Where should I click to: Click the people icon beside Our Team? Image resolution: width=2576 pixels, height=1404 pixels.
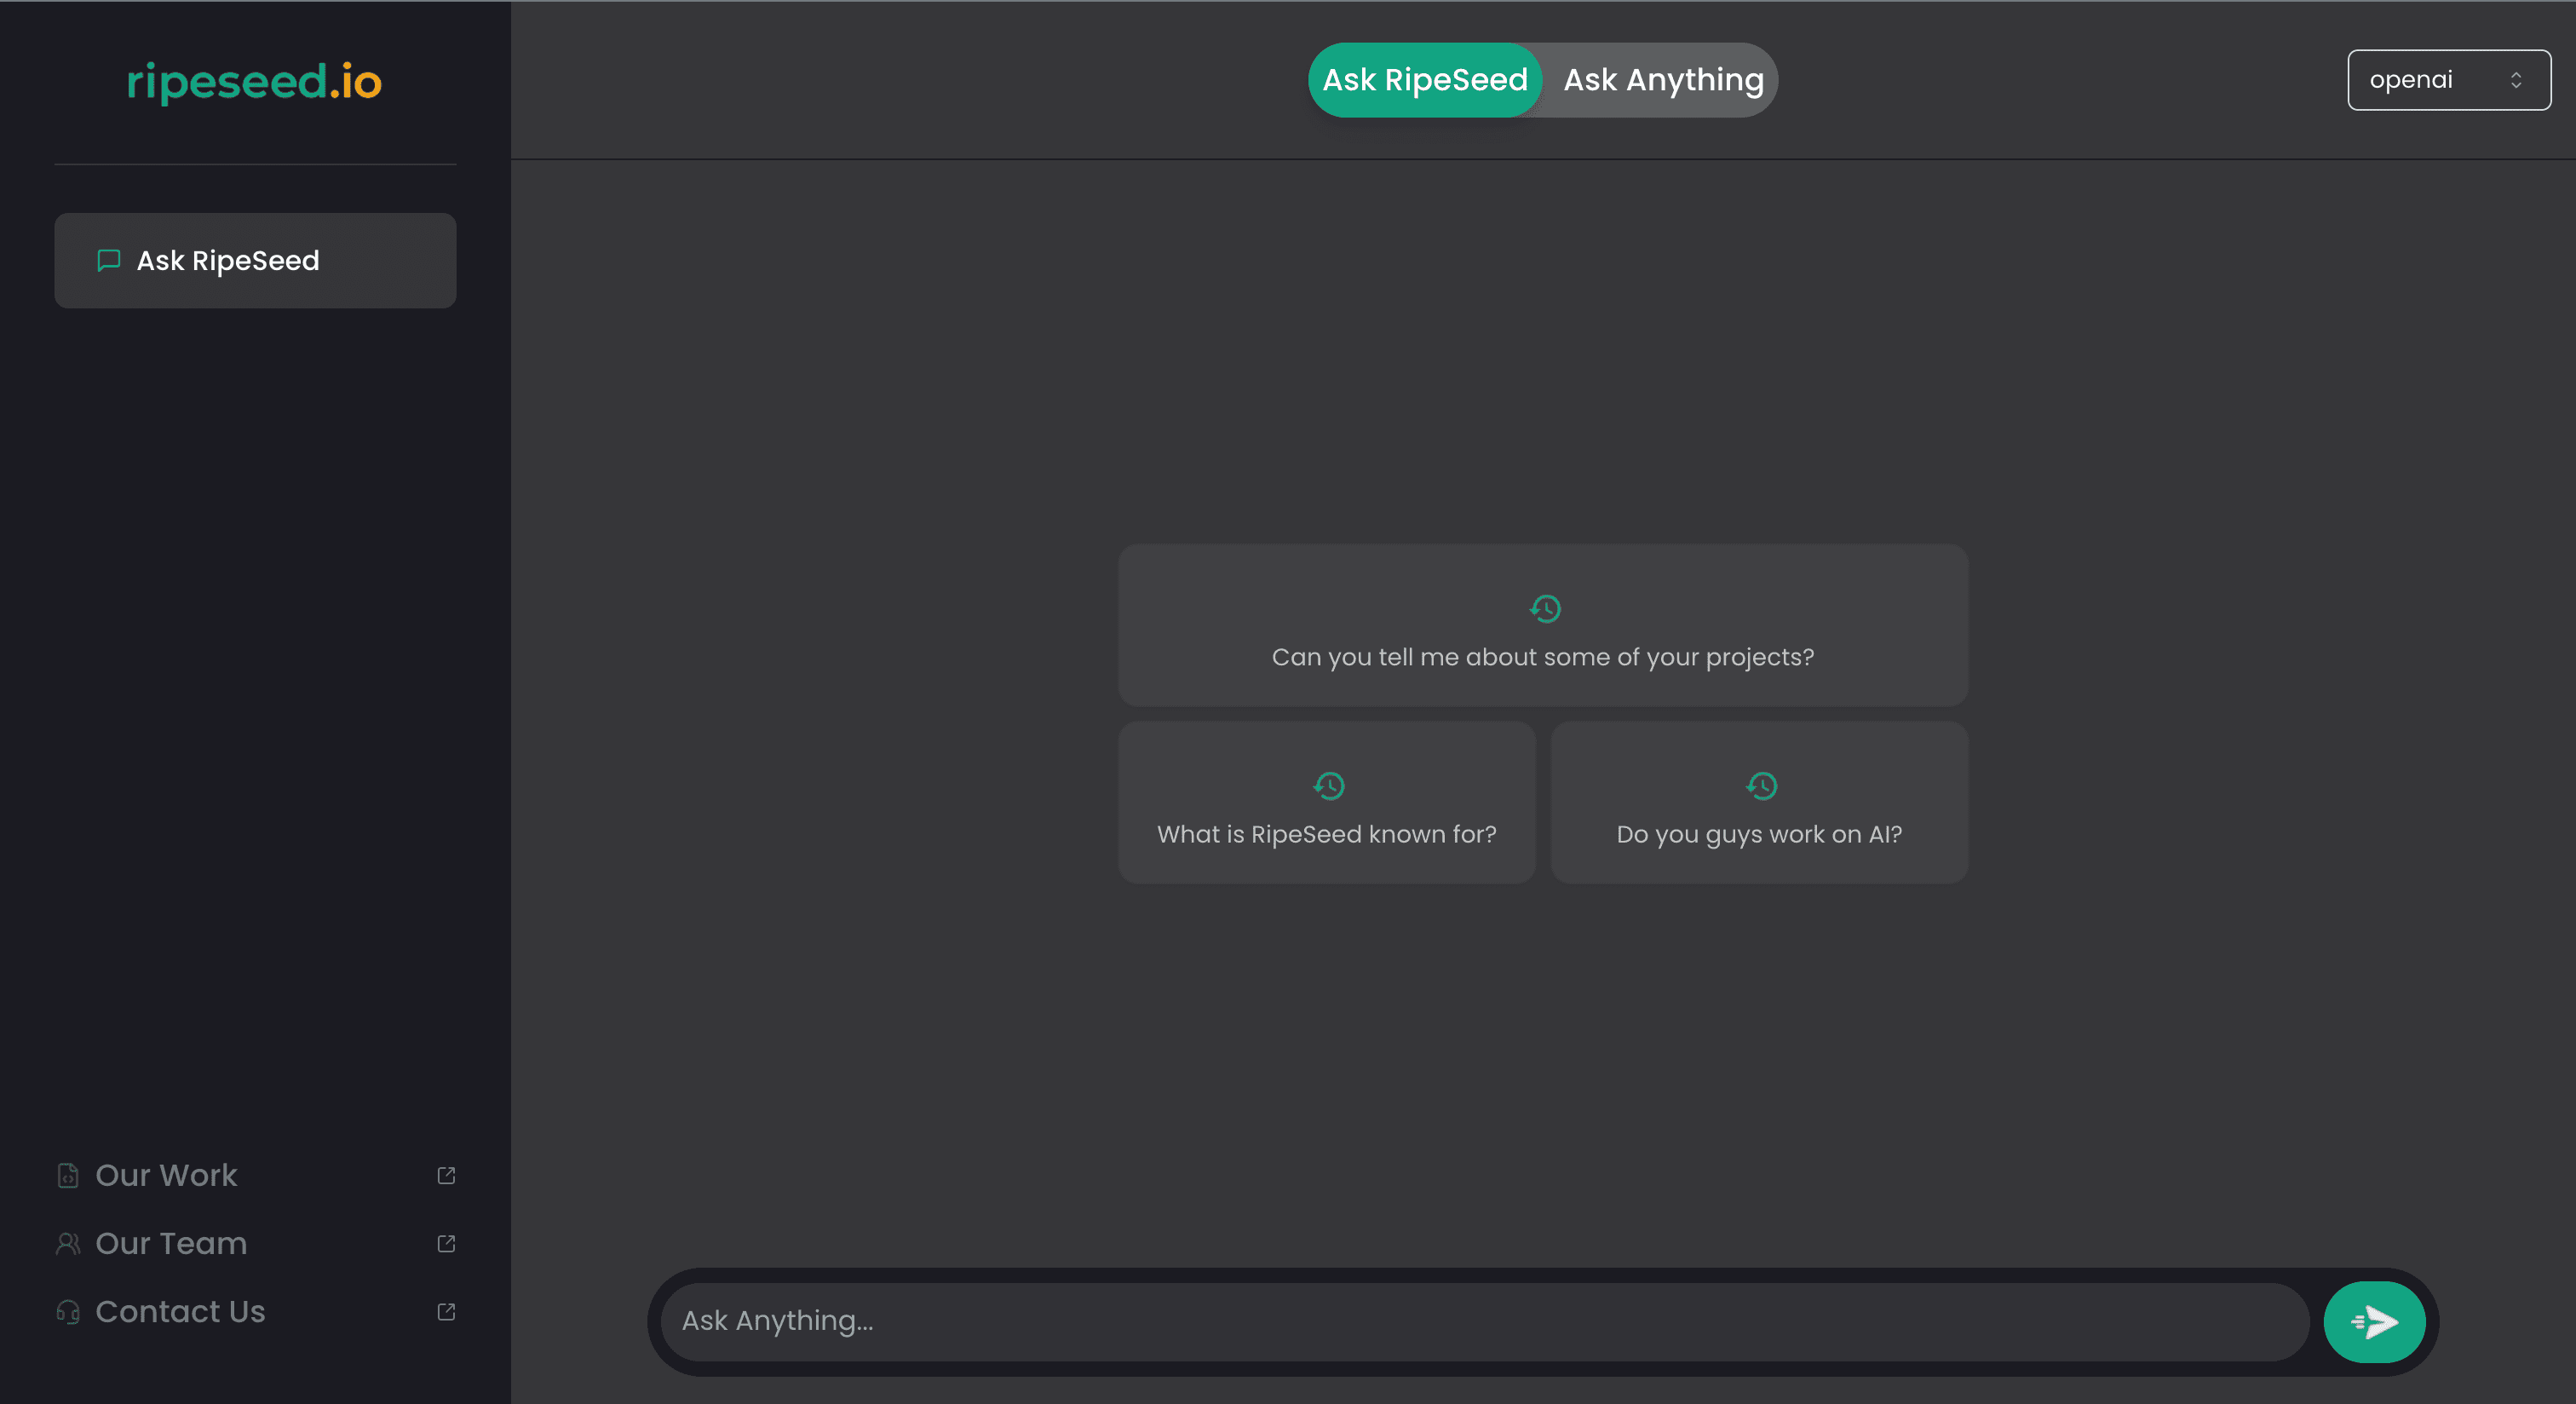coord(68,1243)
